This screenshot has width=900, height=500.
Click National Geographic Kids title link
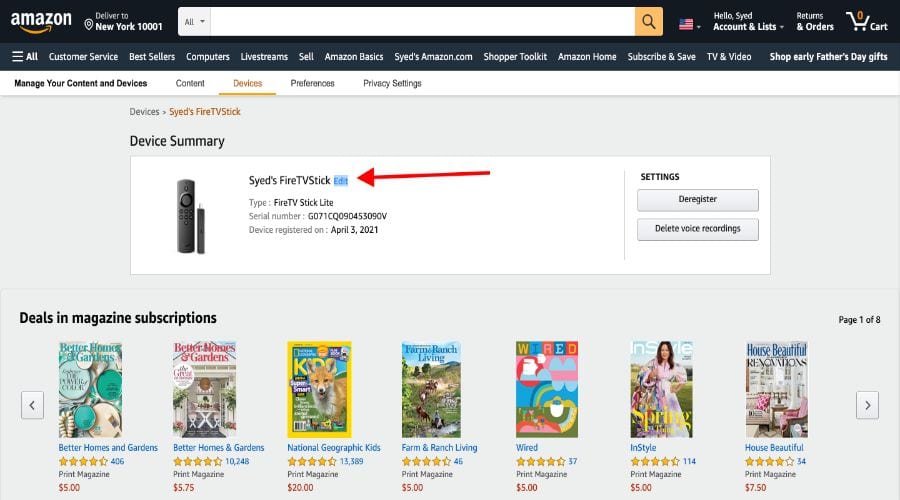(334, 448)
